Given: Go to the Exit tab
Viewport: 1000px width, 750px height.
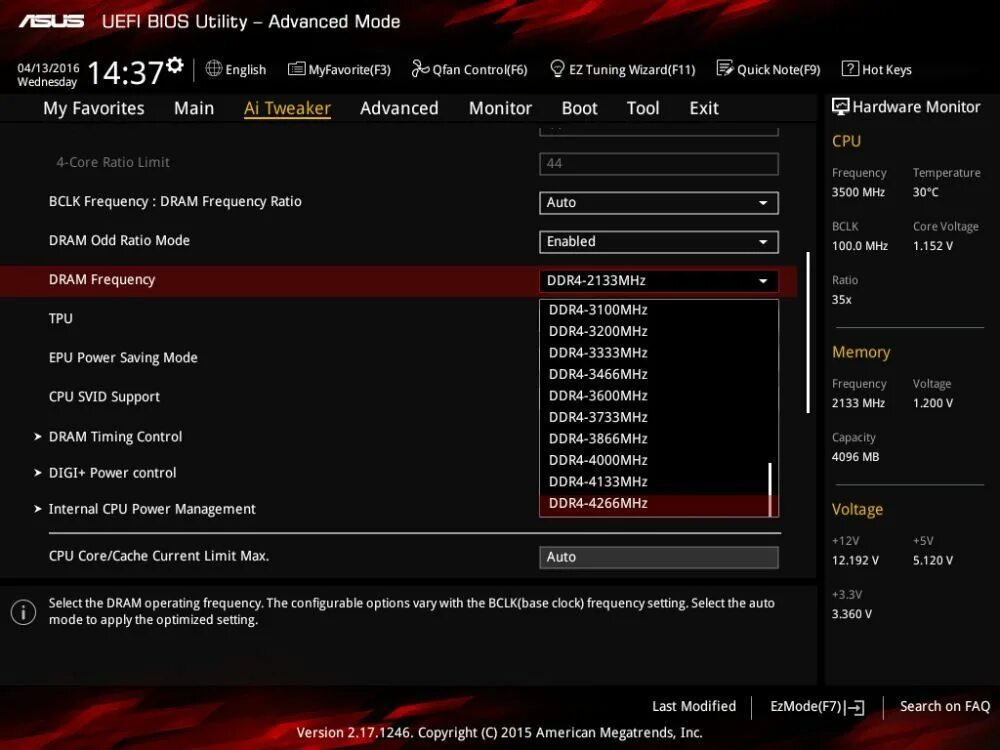Looking at the screenshot, I should point(704,108).
